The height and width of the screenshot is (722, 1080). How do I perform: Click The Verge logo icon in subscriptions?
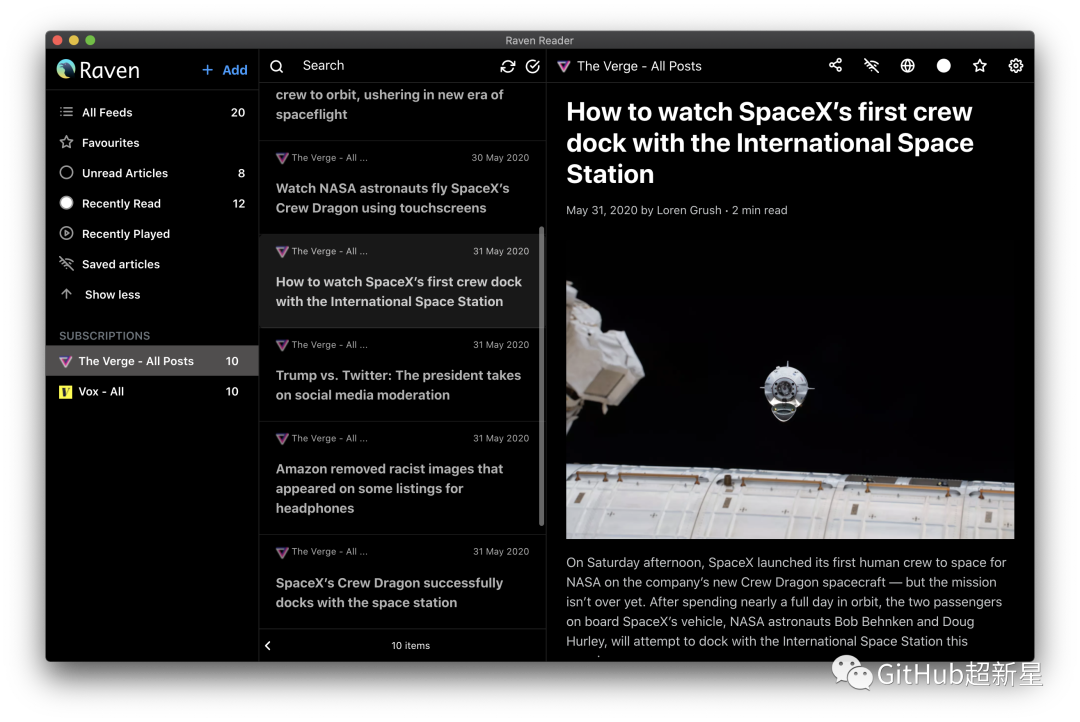[x=65, y=362]
